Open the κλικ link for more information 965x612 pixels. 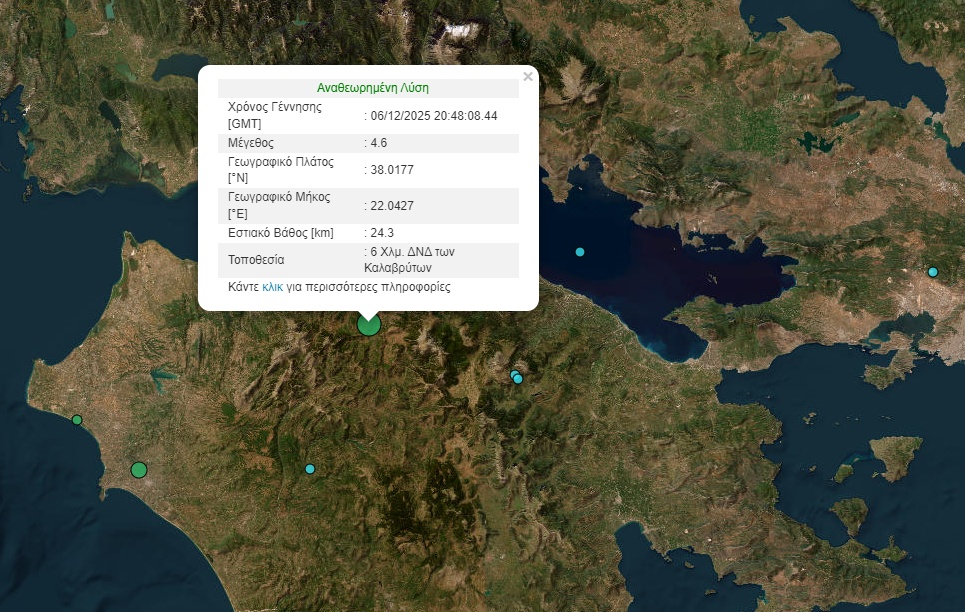[x=270, y=287]
